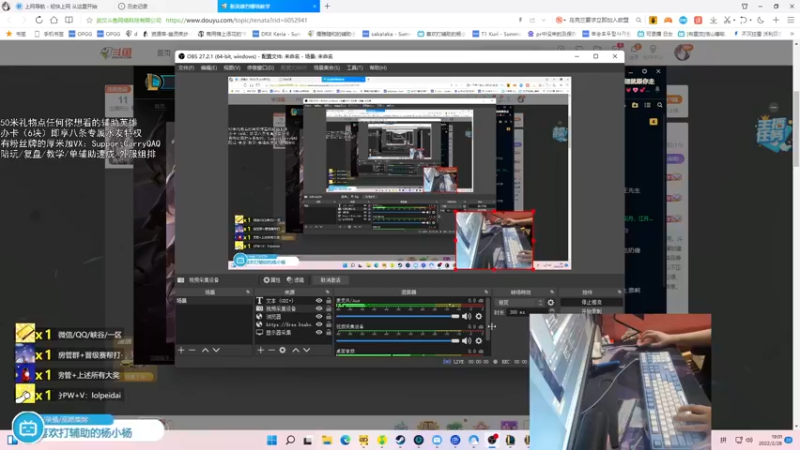Pop out the 来源 panel dock icon
Screen dimensions: 800x450
tap(328, 292)
